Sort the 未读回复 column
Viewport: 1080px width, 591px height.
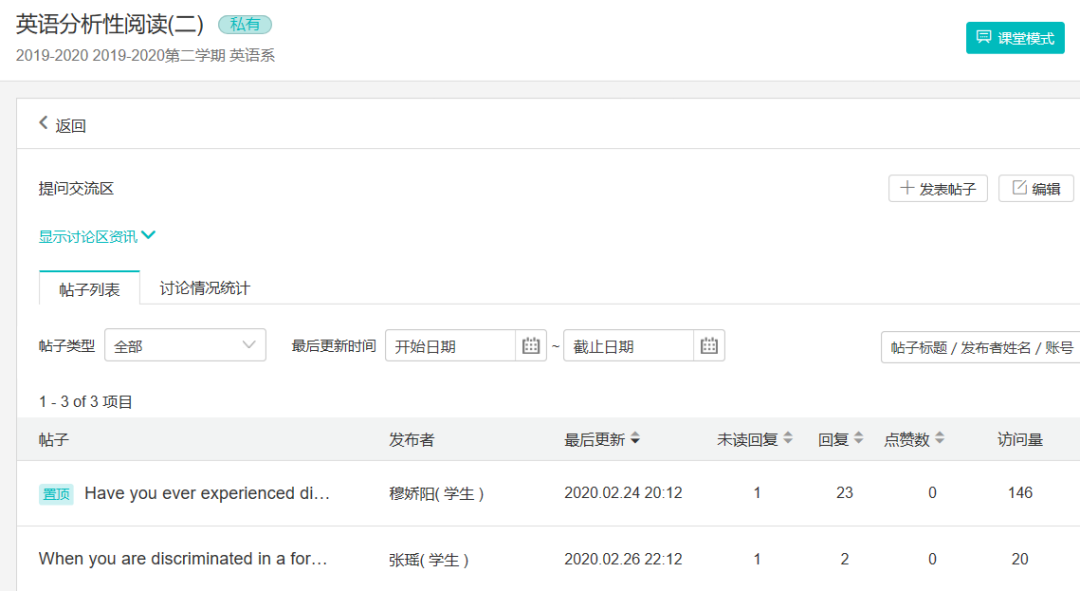788,439
